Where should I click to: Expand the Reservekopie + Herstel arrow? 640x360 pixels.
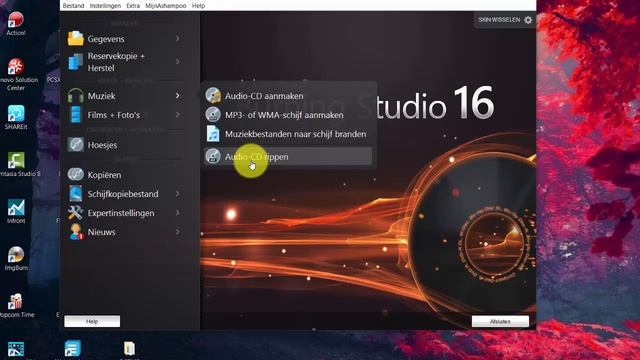(x=178, y=62)
